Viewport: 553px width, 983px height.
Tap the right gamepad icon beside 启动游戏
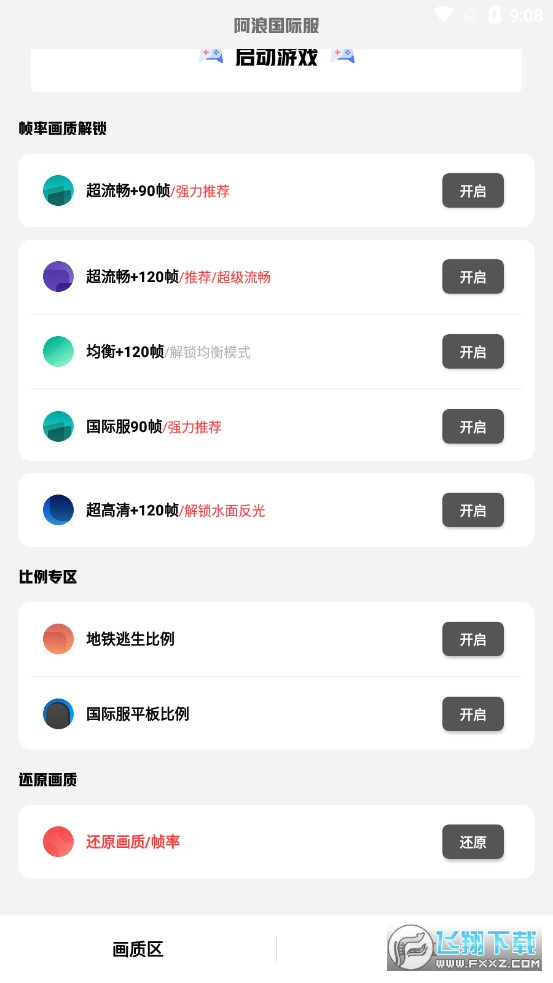[x=342, y=55]
